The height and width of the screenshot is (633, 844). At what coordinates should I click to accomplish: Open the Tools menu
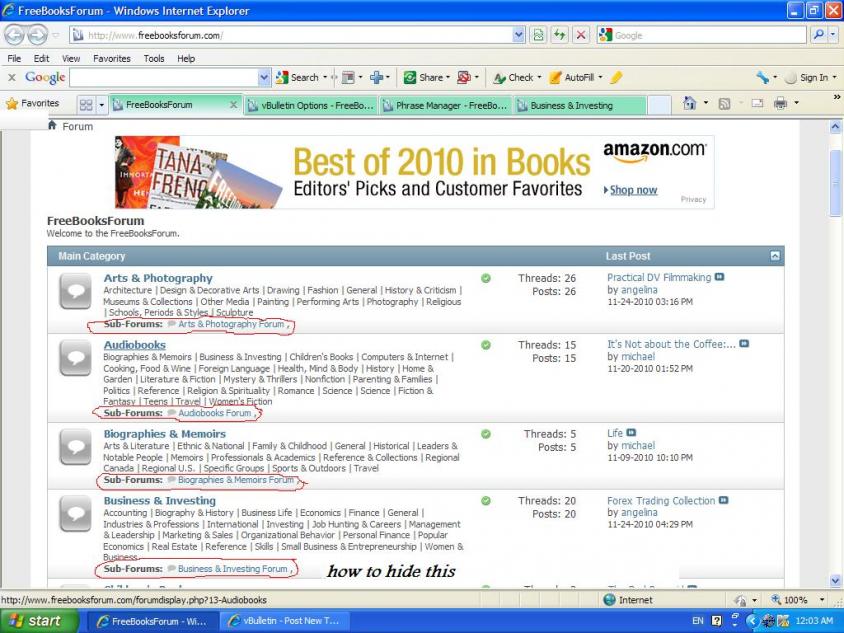154,58
